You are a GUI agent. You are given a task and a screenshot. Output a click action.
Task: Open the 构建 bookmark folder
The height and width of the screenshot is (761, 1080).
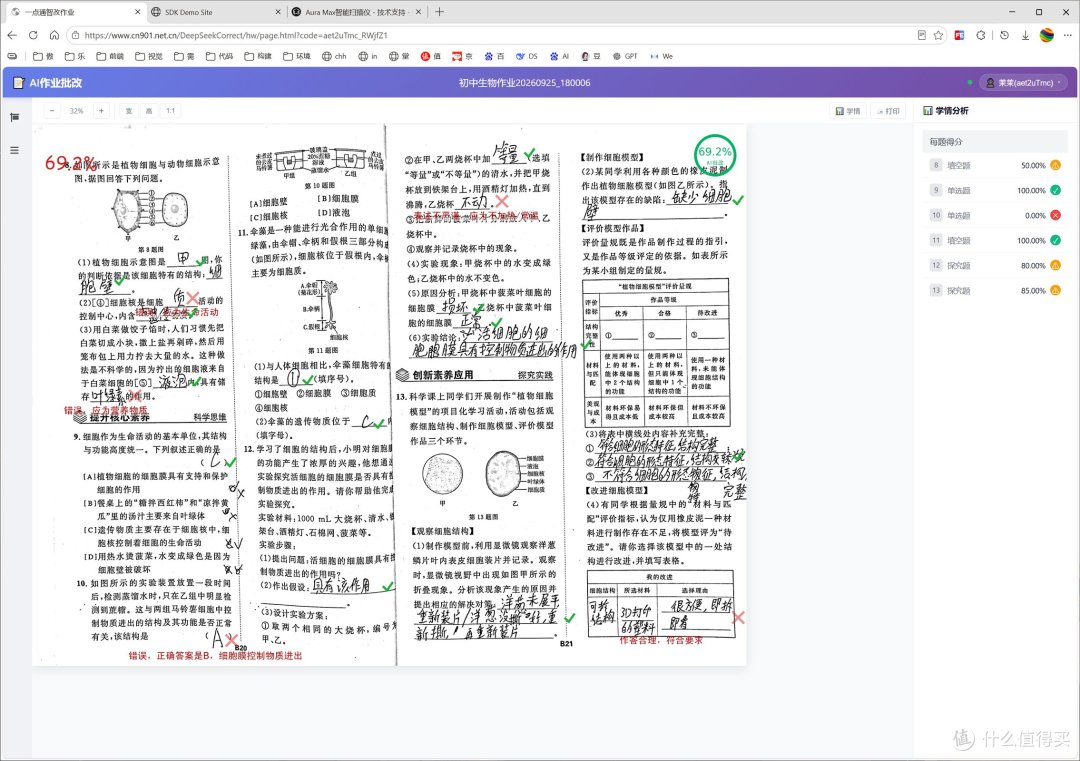(258, 56)
